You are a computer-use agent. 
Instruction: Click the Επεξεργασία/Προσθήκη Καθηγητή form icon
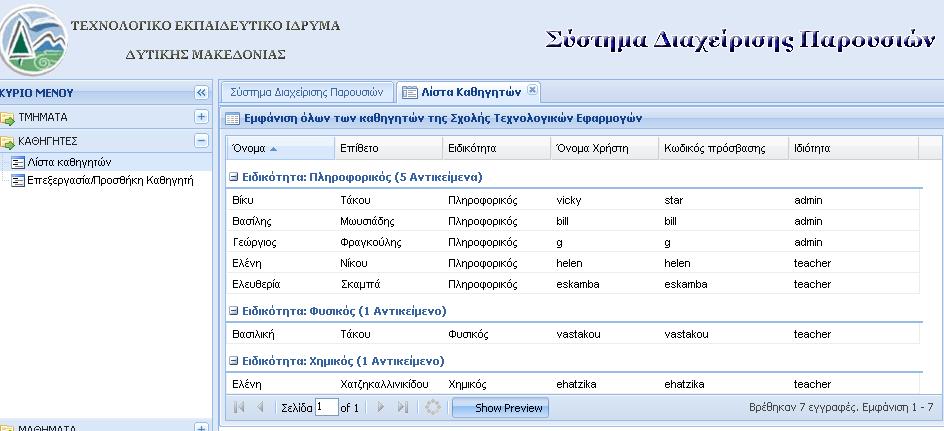click(x=18, y=180)
